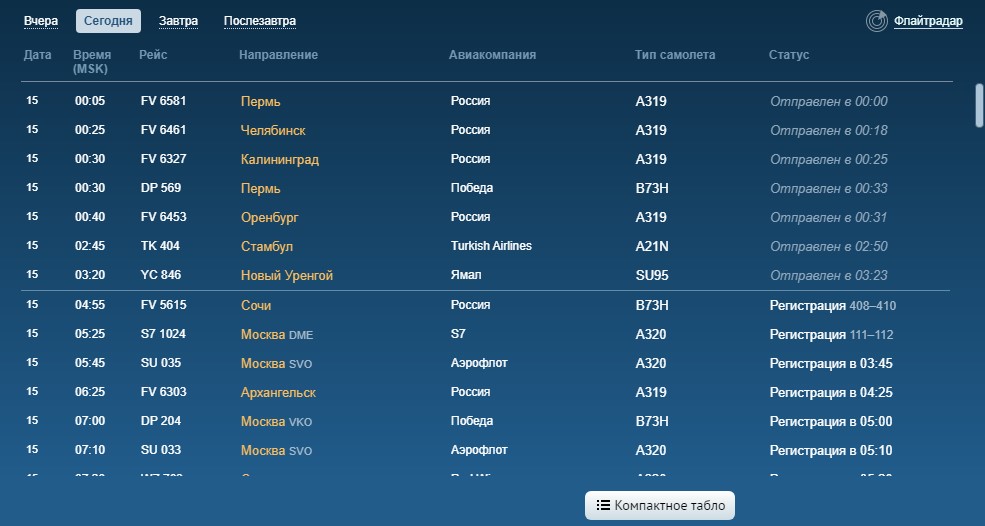
Task: Open the Flightradar radar icon
Action: 876,21
